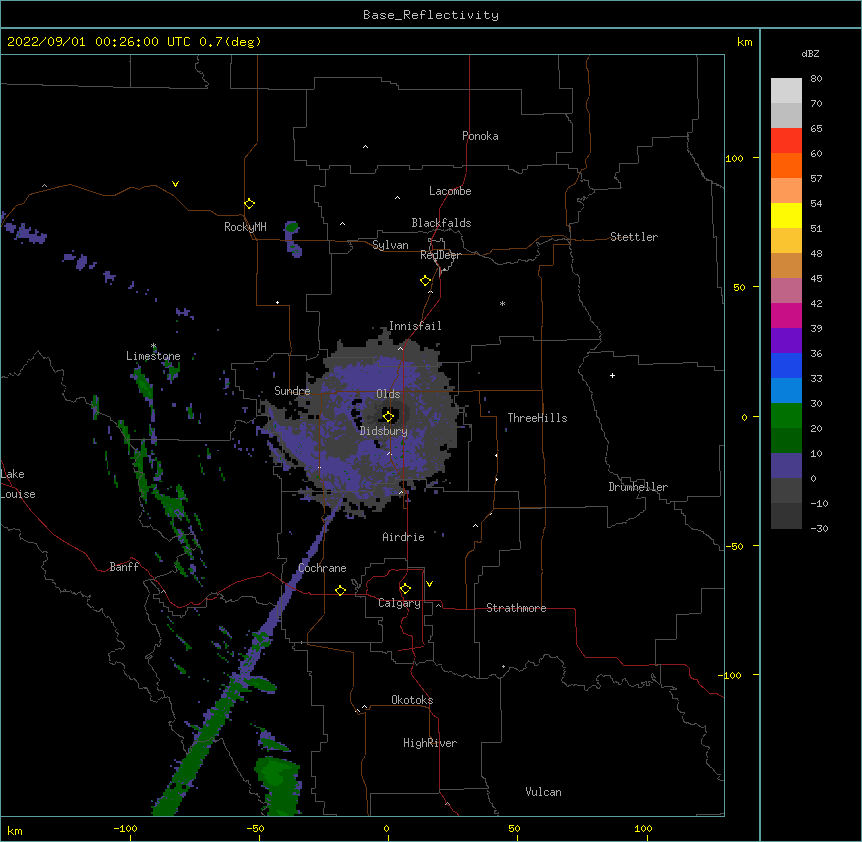Click the green echo blob above Vulcan latitude, bottom center-left
Viewport: 862px width, 842px height.
279,785
